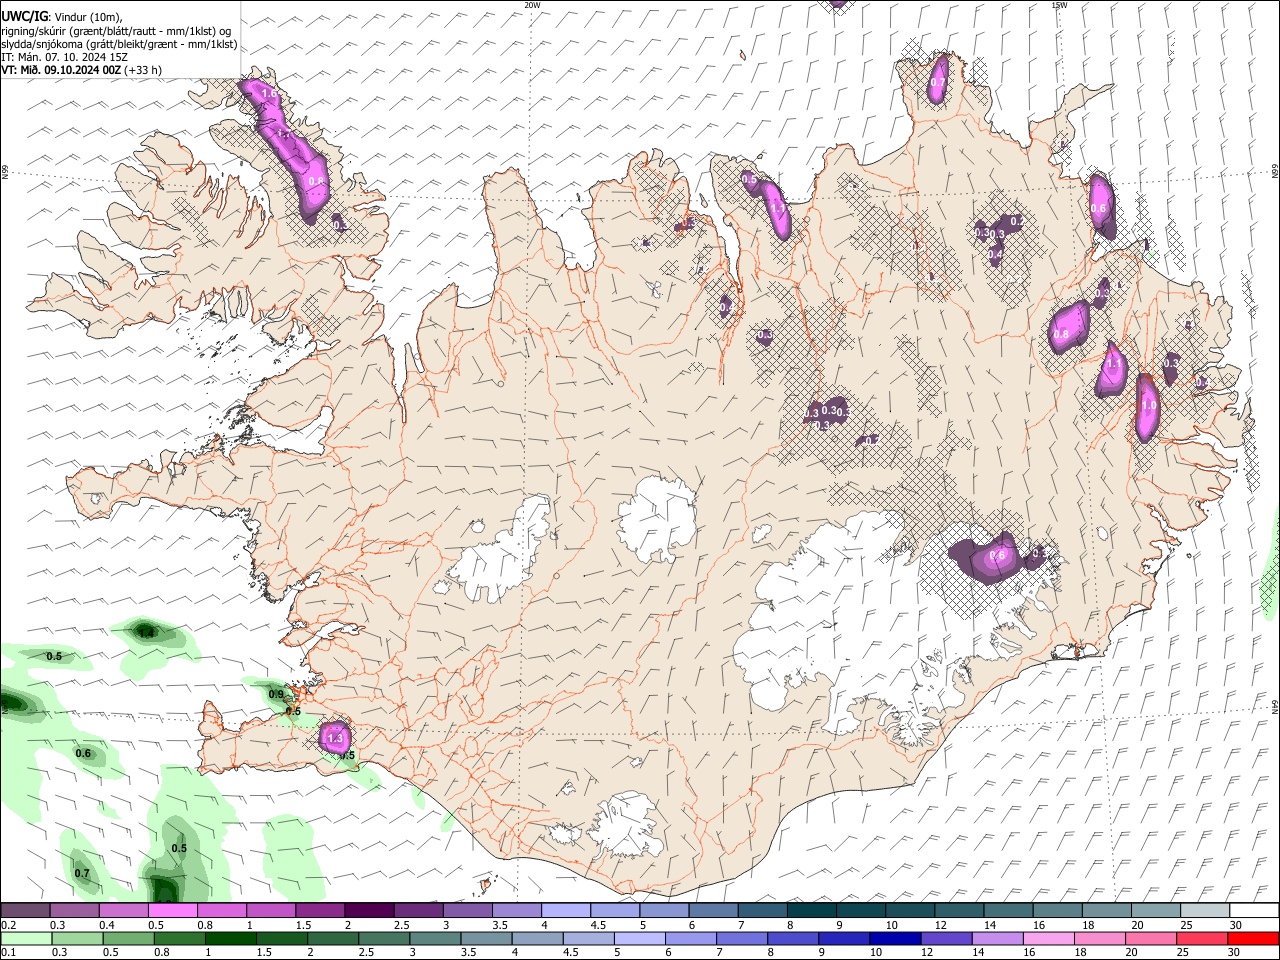Pick the darkest green 1–1.5 rain swatch
1280x960 pixels.
(x=231, y=938)
